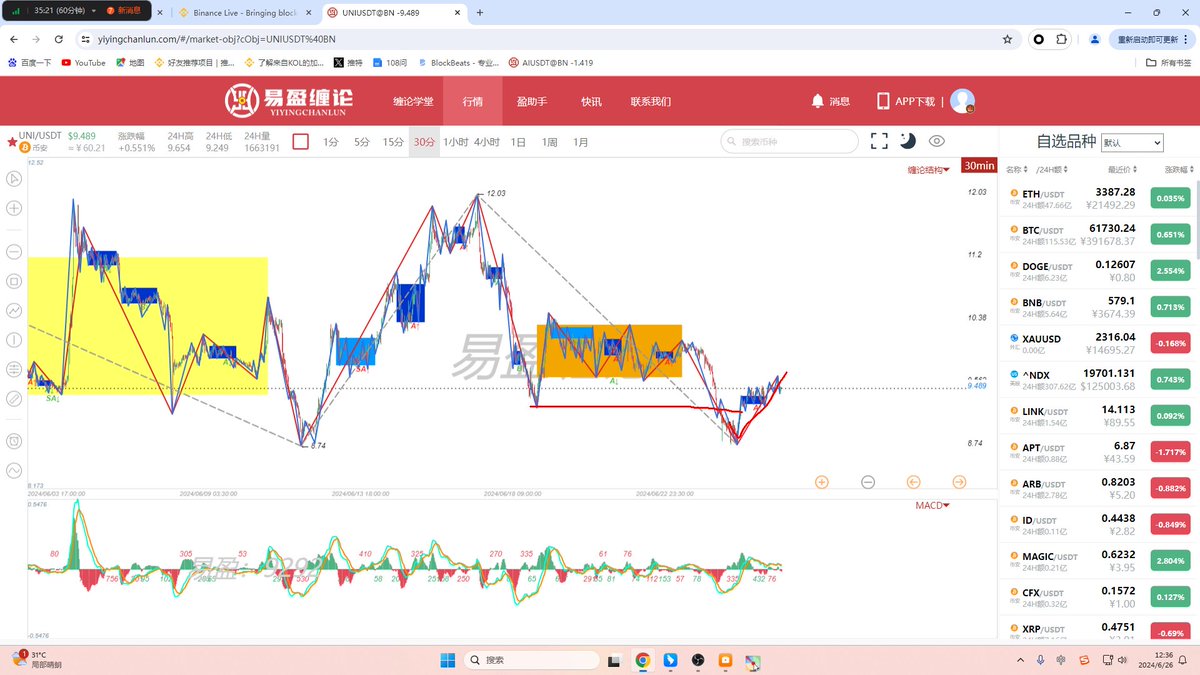The height and width of the screenshot is (675, 1200).
Task: Open fullscreen chart mode with bracket icon
Action: pyautogui.click(x=879, y=141)
